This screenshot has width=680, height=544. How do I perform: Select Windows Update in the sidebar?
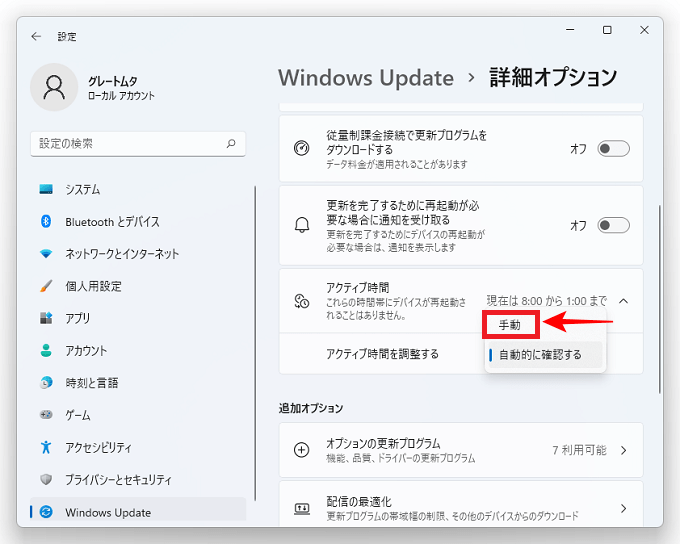[x=138, y=510]
